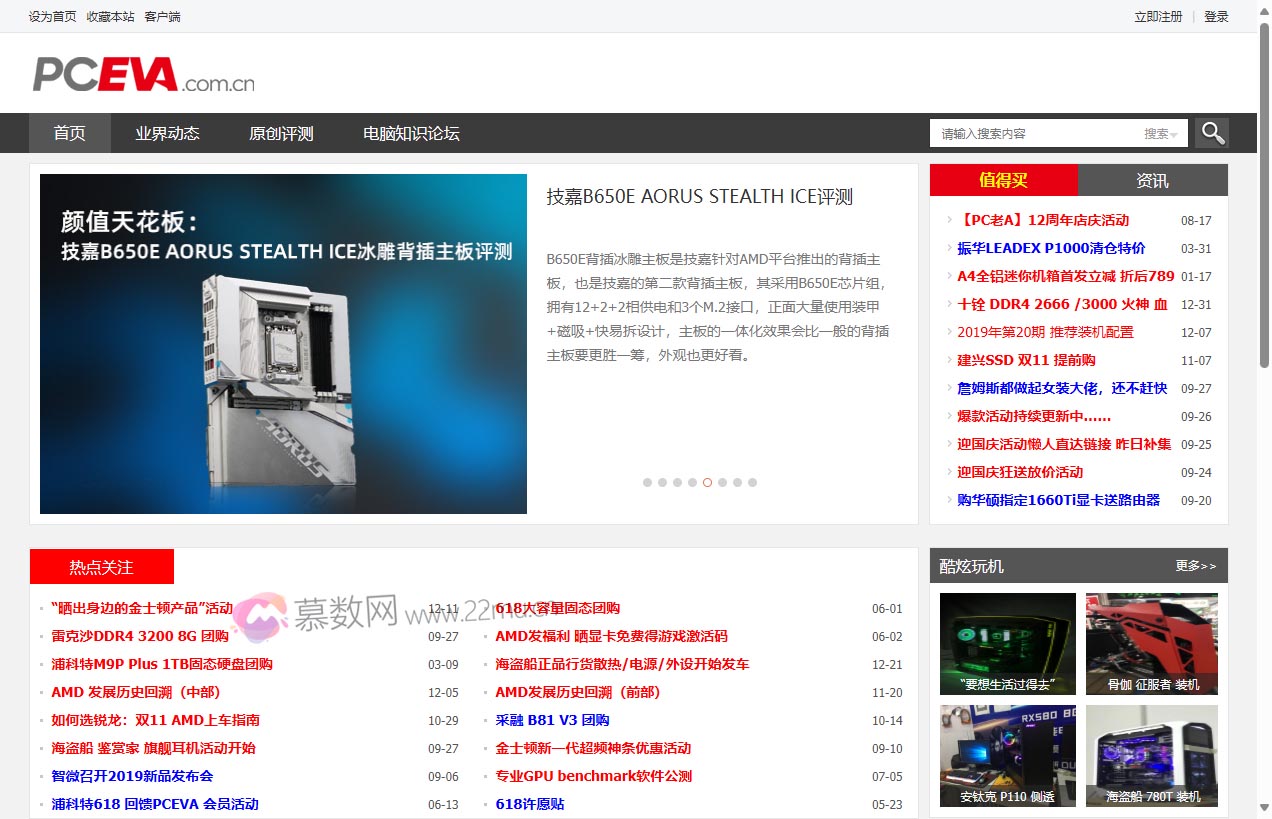
Task: Open the 原创评测 navigation menu item
Action: click(281, 133)
